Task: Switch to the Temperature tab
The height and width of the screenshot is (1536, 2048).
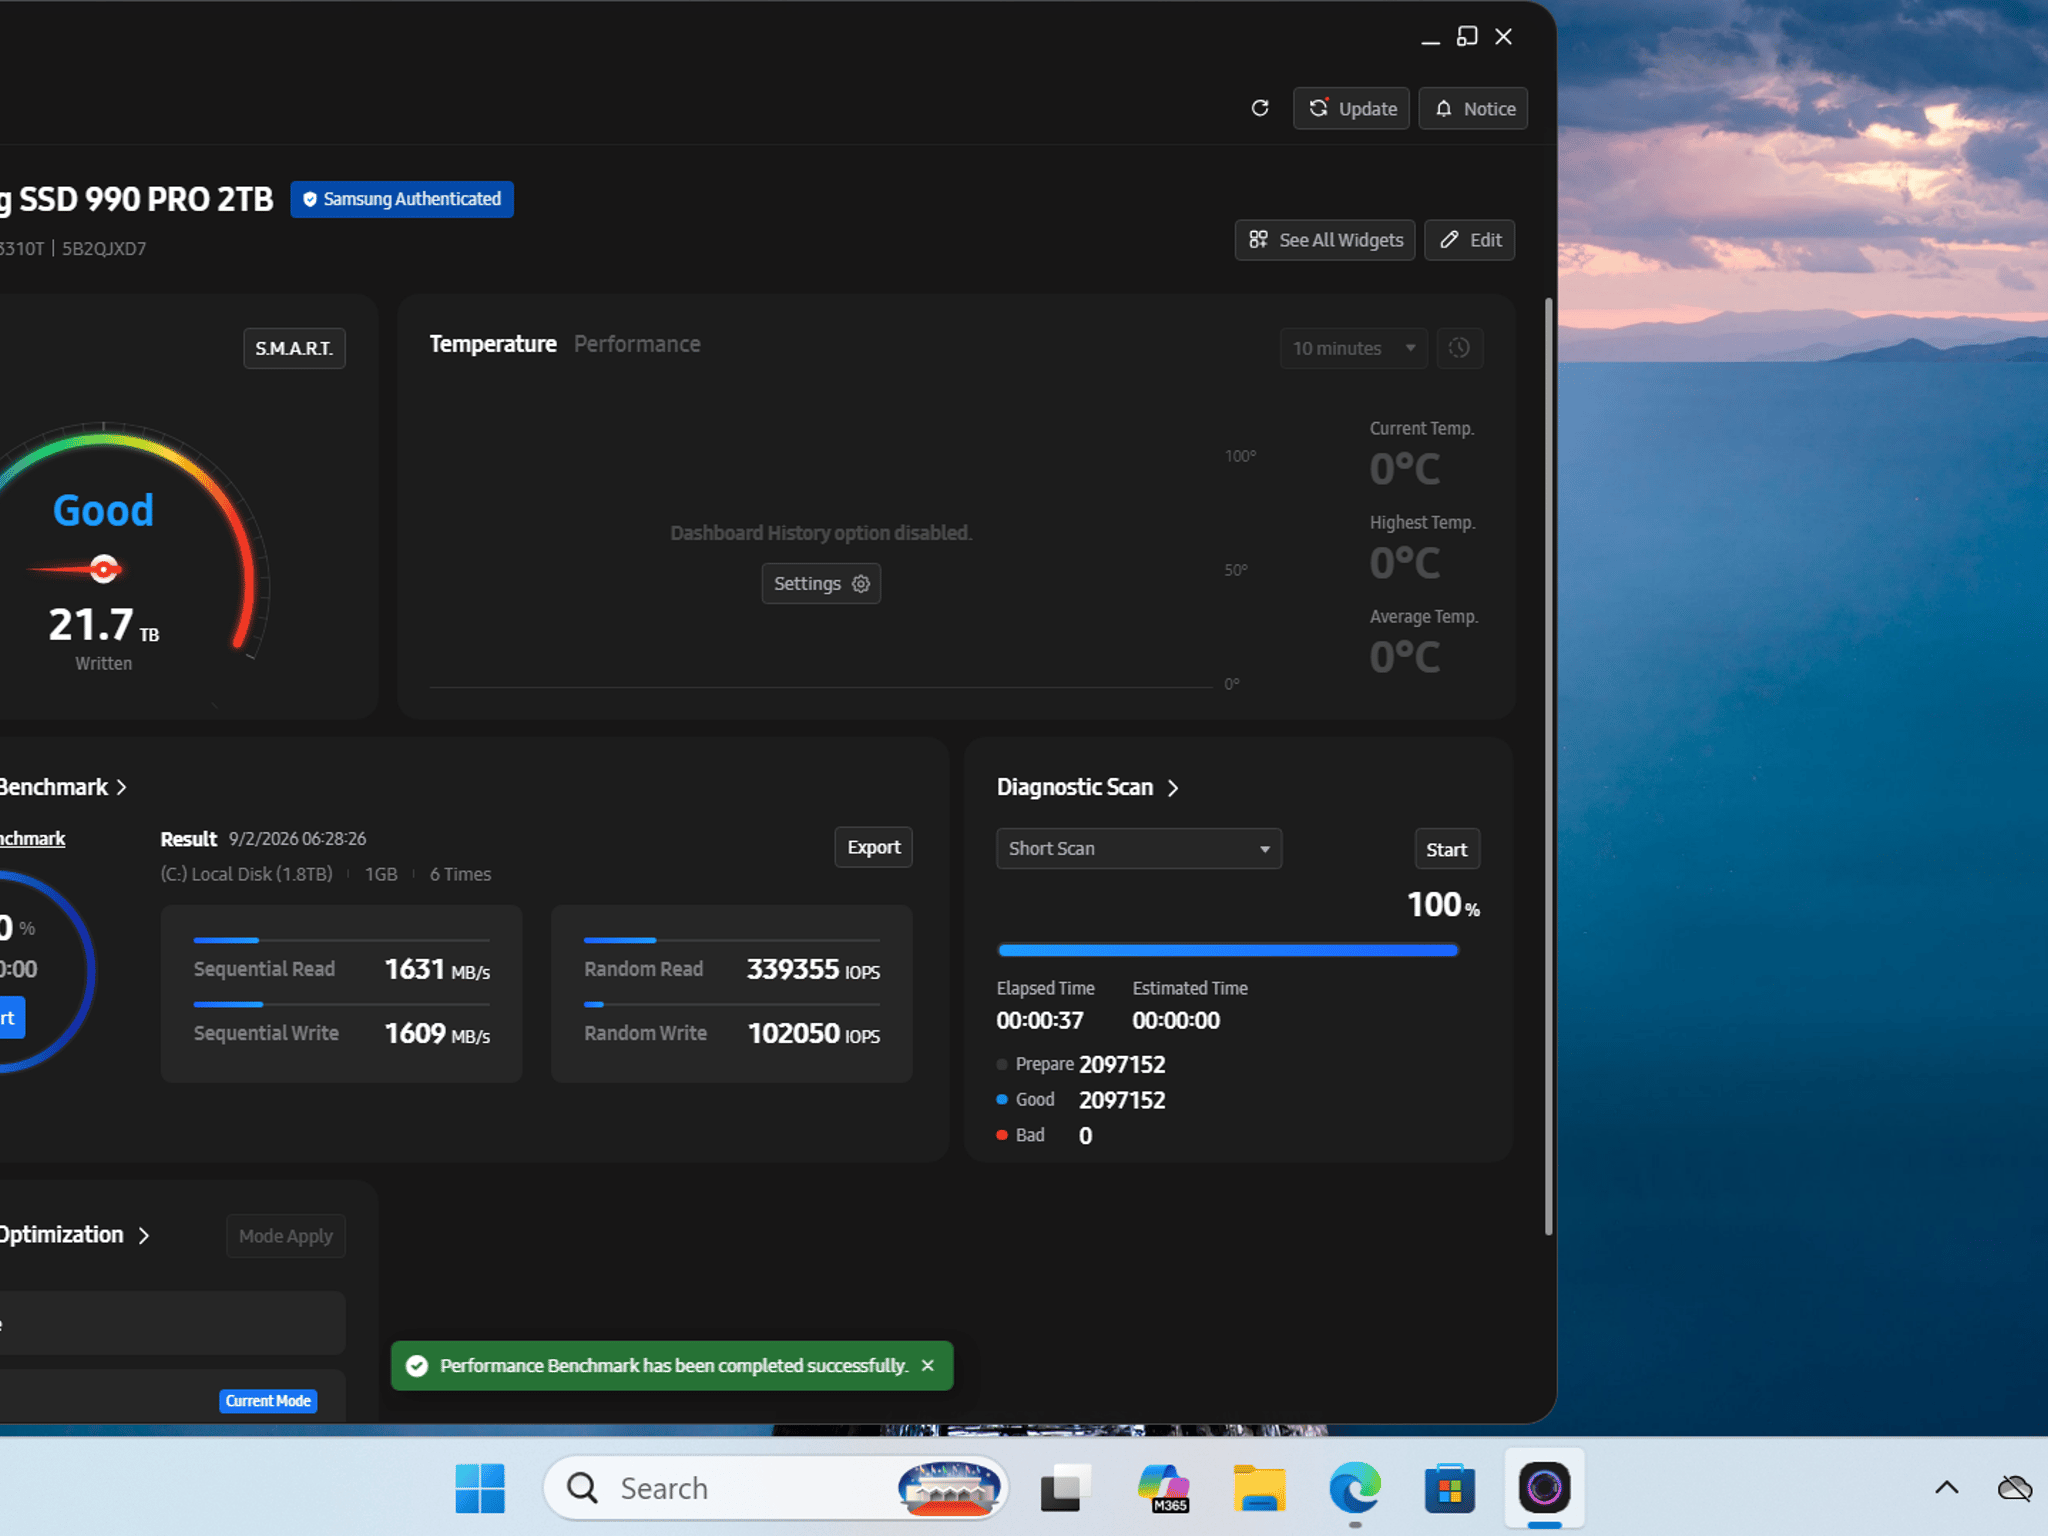Action: pos(493,344)
